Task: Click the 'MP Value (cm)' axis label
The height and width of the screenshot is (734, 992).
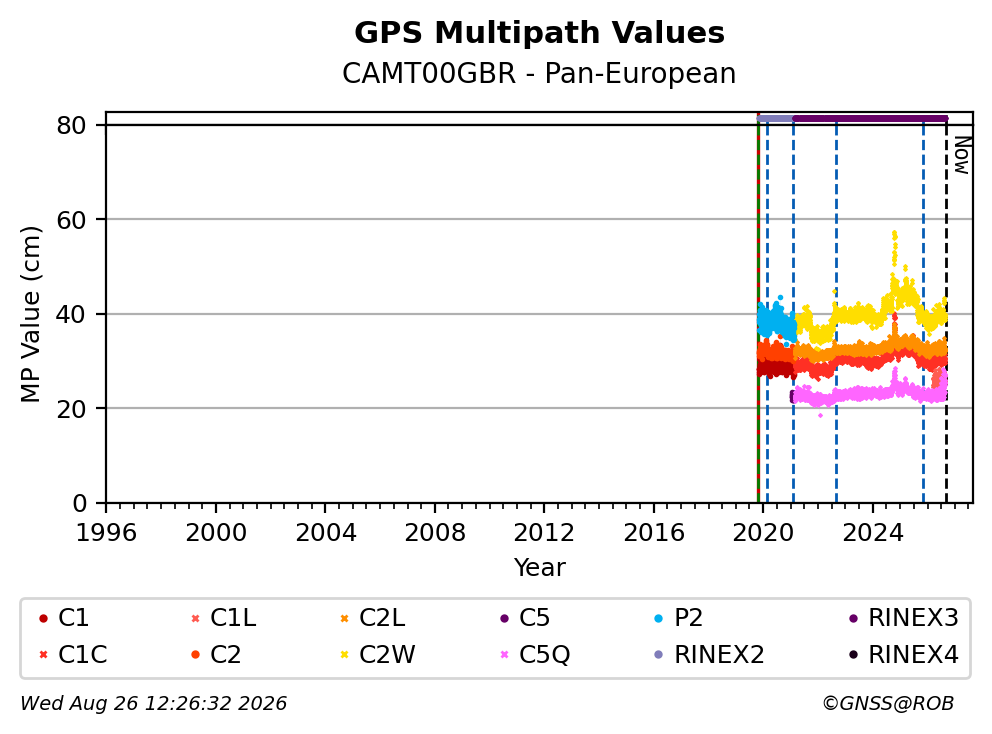Action: pyautogui.click(x=30, y=314)
